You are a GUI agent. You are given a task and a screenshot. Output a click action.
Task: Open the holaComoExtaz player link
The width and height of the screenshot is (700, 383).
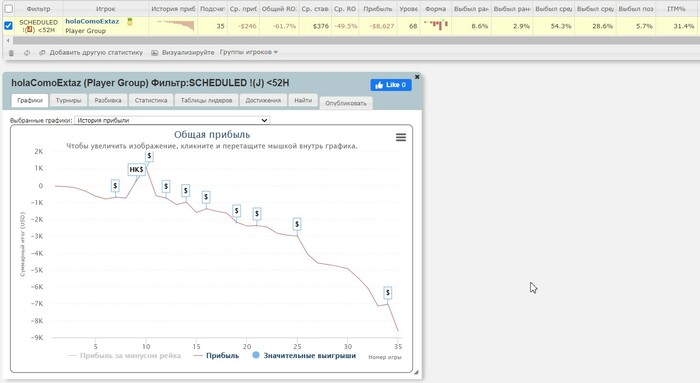point(92,21)
